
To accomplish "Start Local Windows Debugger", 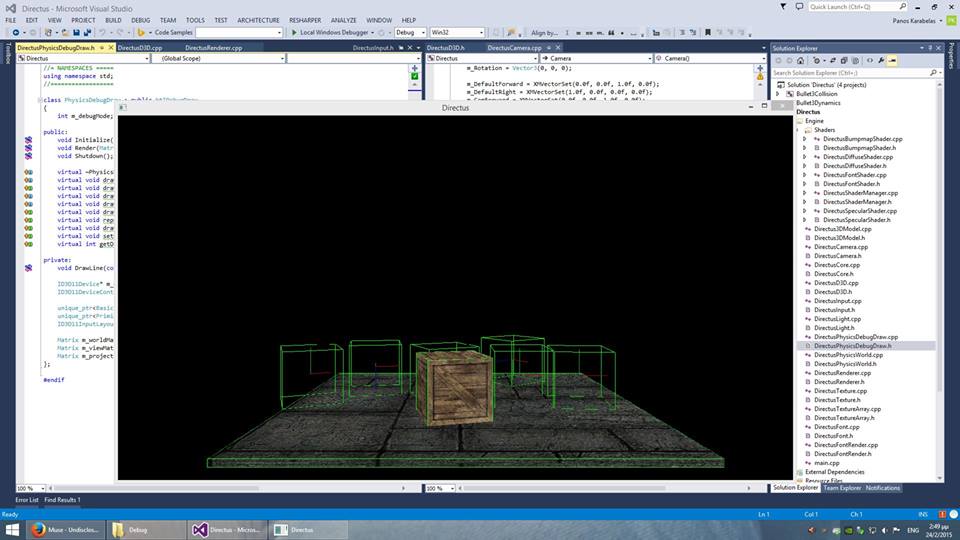I will [331, 32].
